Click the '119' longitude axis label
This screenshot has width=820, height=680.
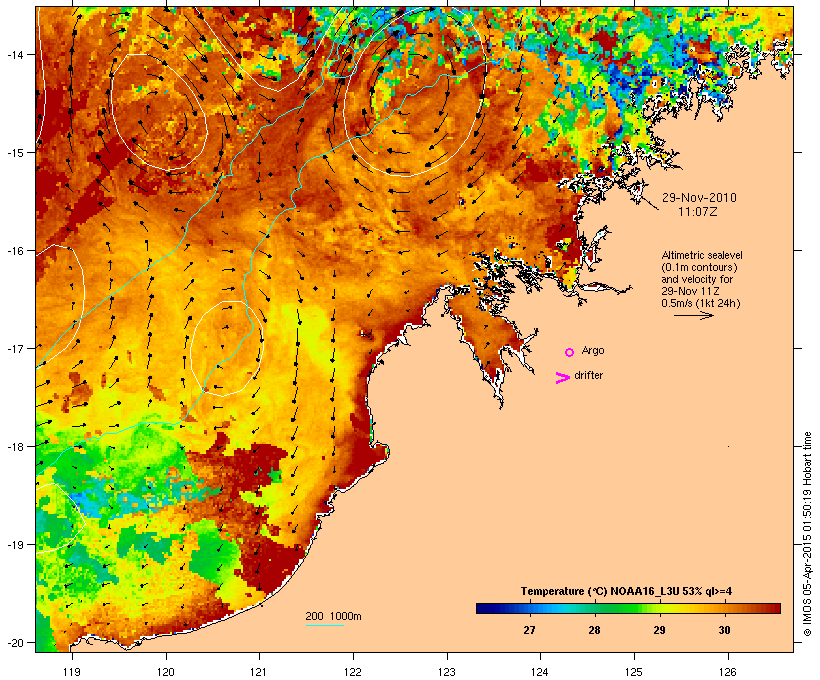point(72,672)
